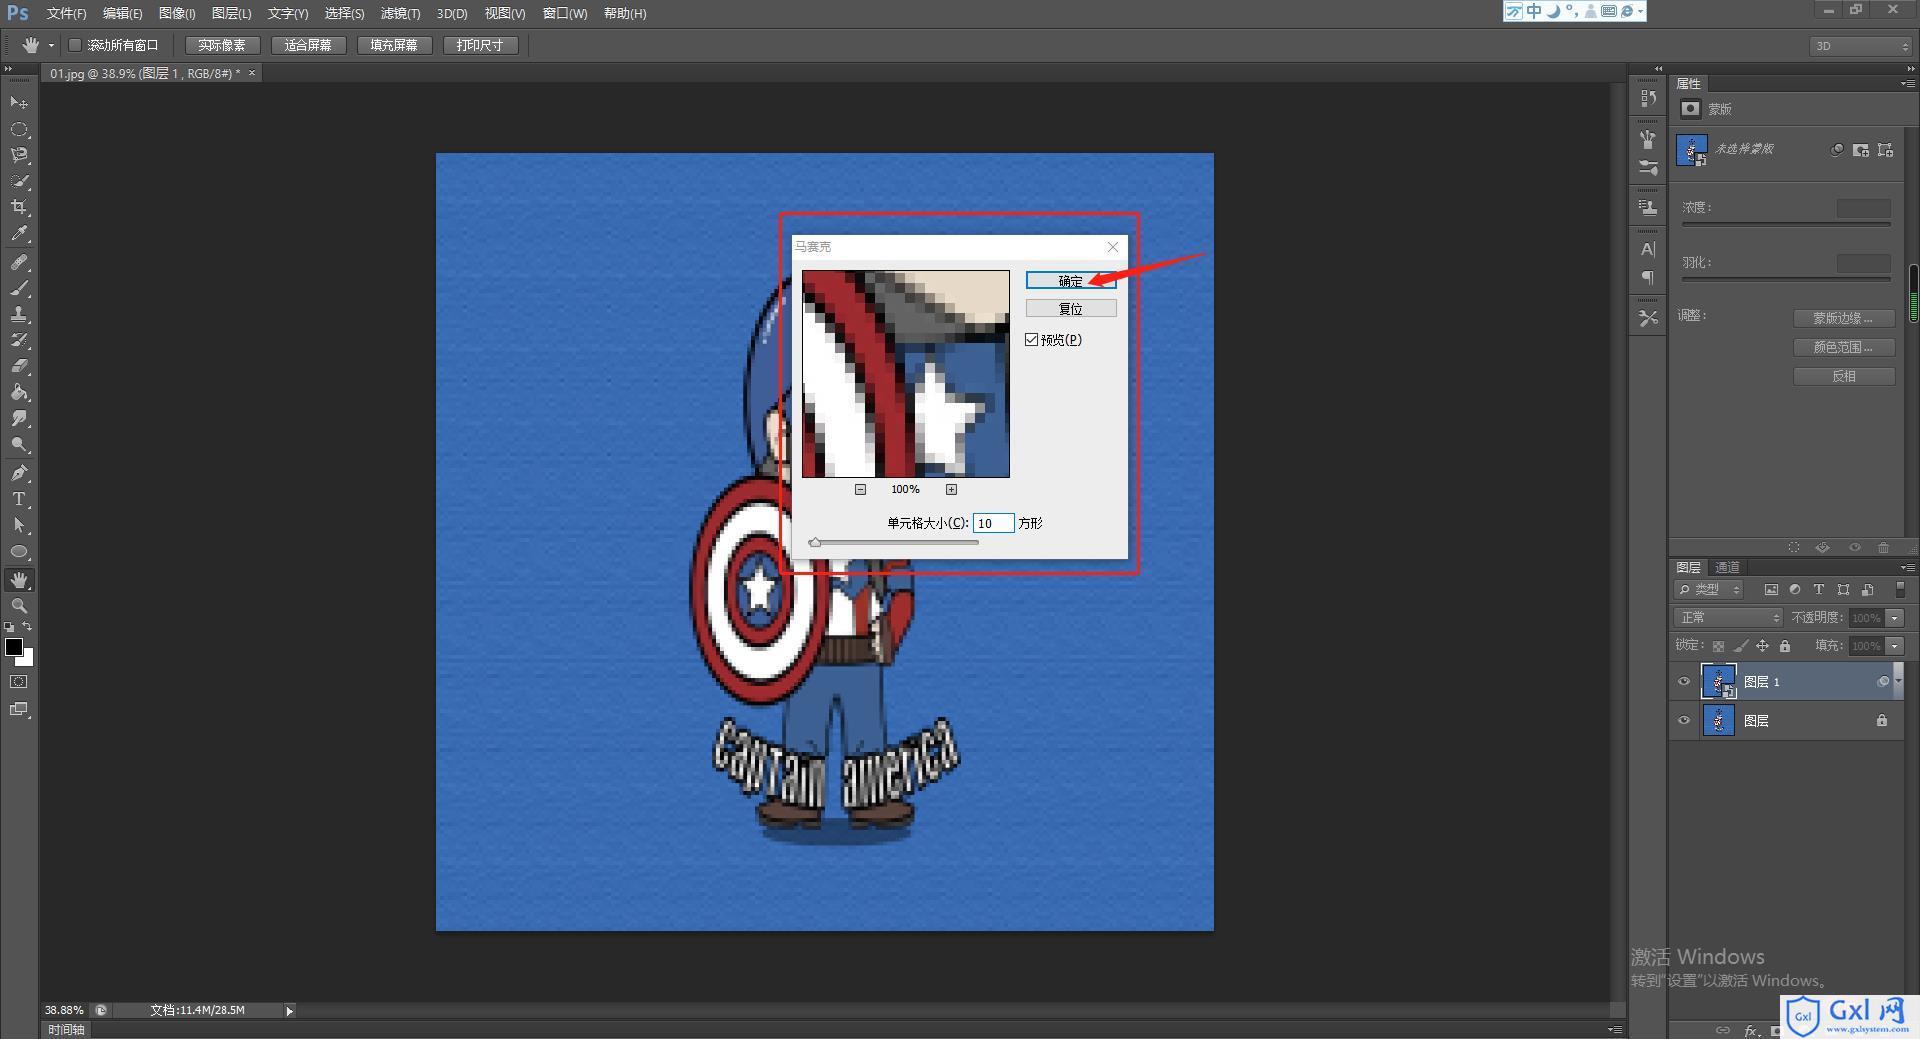Viewport: 1920px width, 1039px height.
Task: Open the layer filter 类型 dropdown
Action: [x=1709, y=590]
